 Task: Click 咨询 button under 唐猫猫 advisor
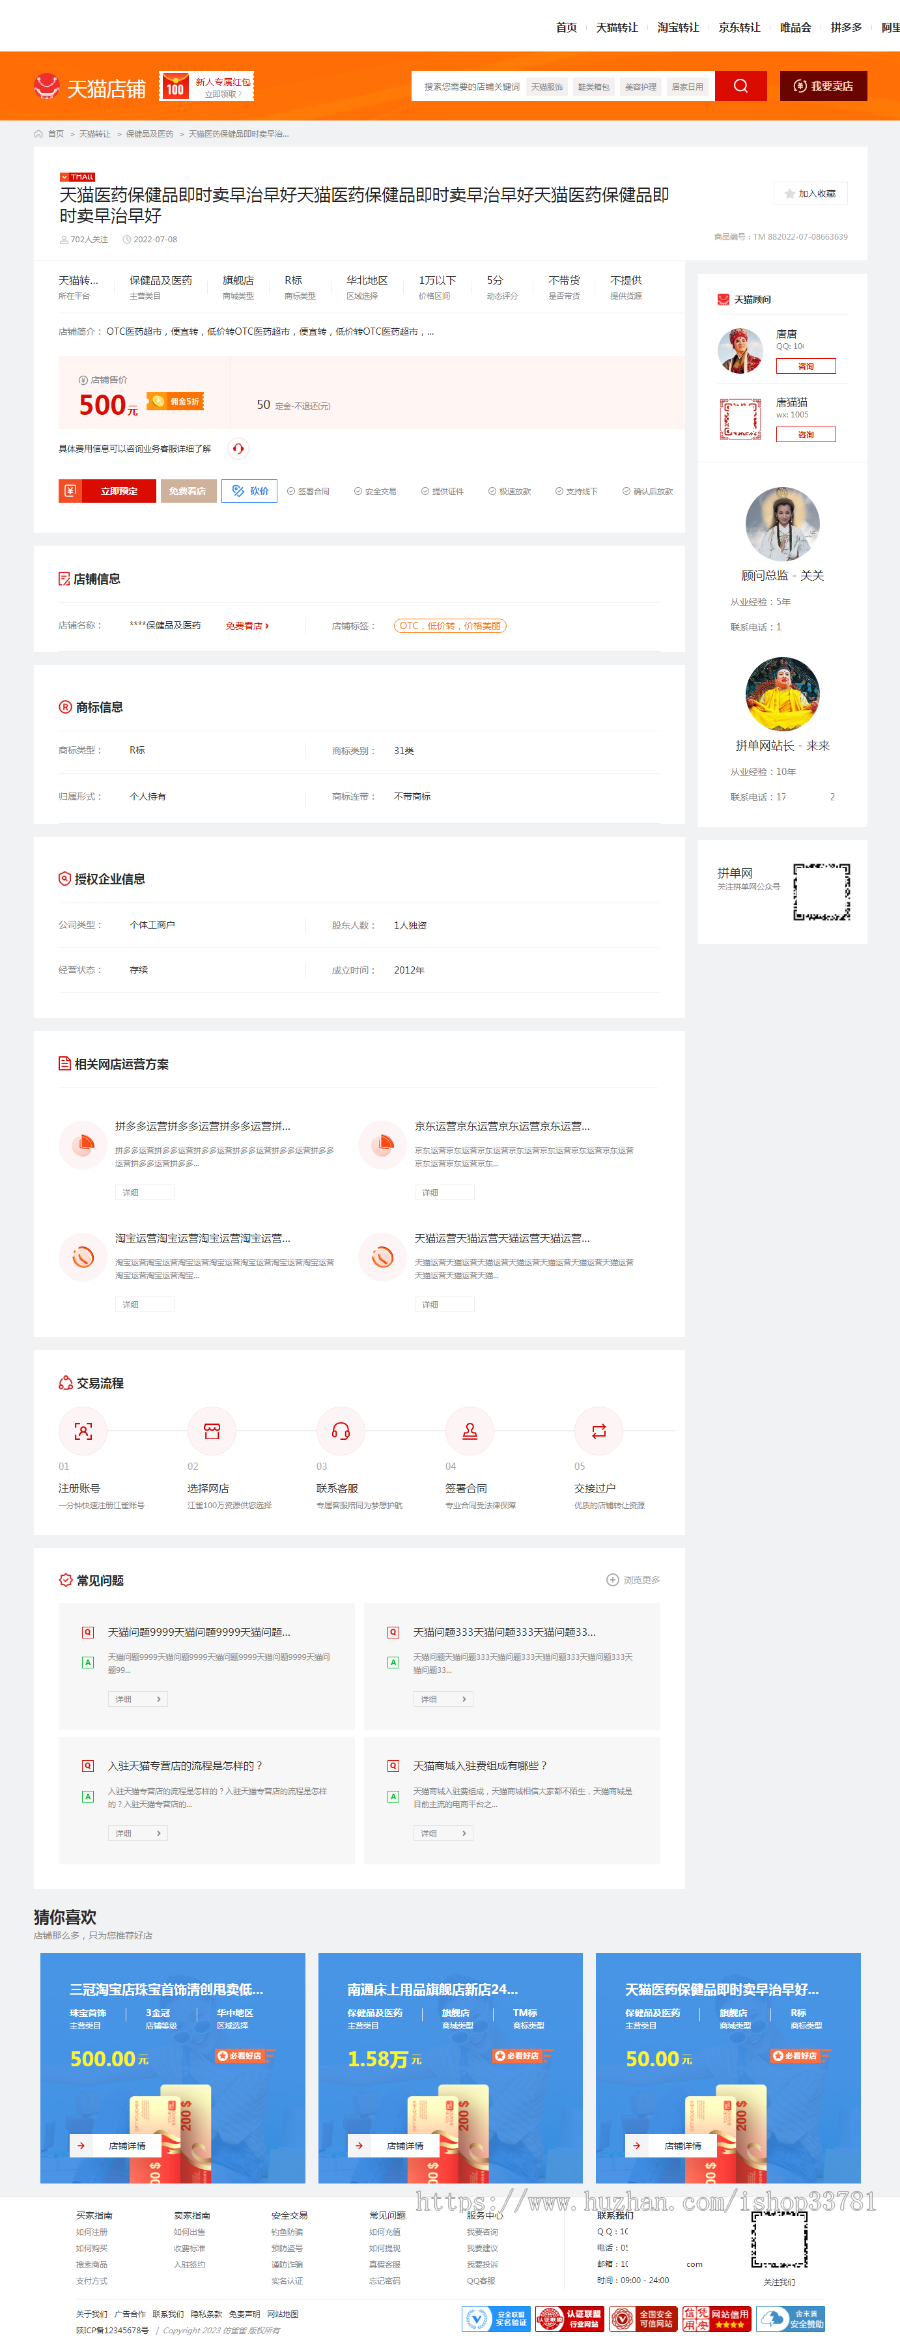click(806, 434)
